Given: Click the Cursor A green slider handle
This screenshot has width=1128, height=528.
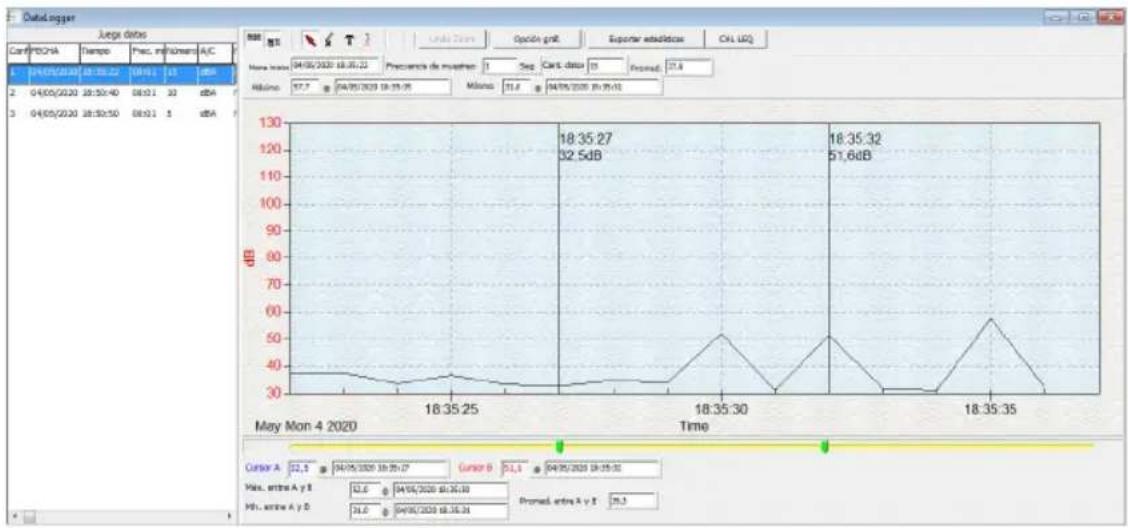Looking at the screenshot, I should pyautogui.click(x=560, y=446).
